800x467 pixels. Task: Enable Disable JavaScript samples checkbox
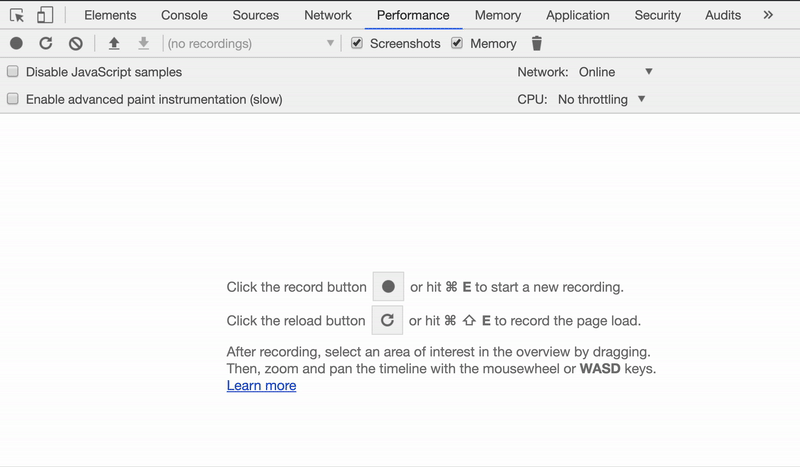13,71
